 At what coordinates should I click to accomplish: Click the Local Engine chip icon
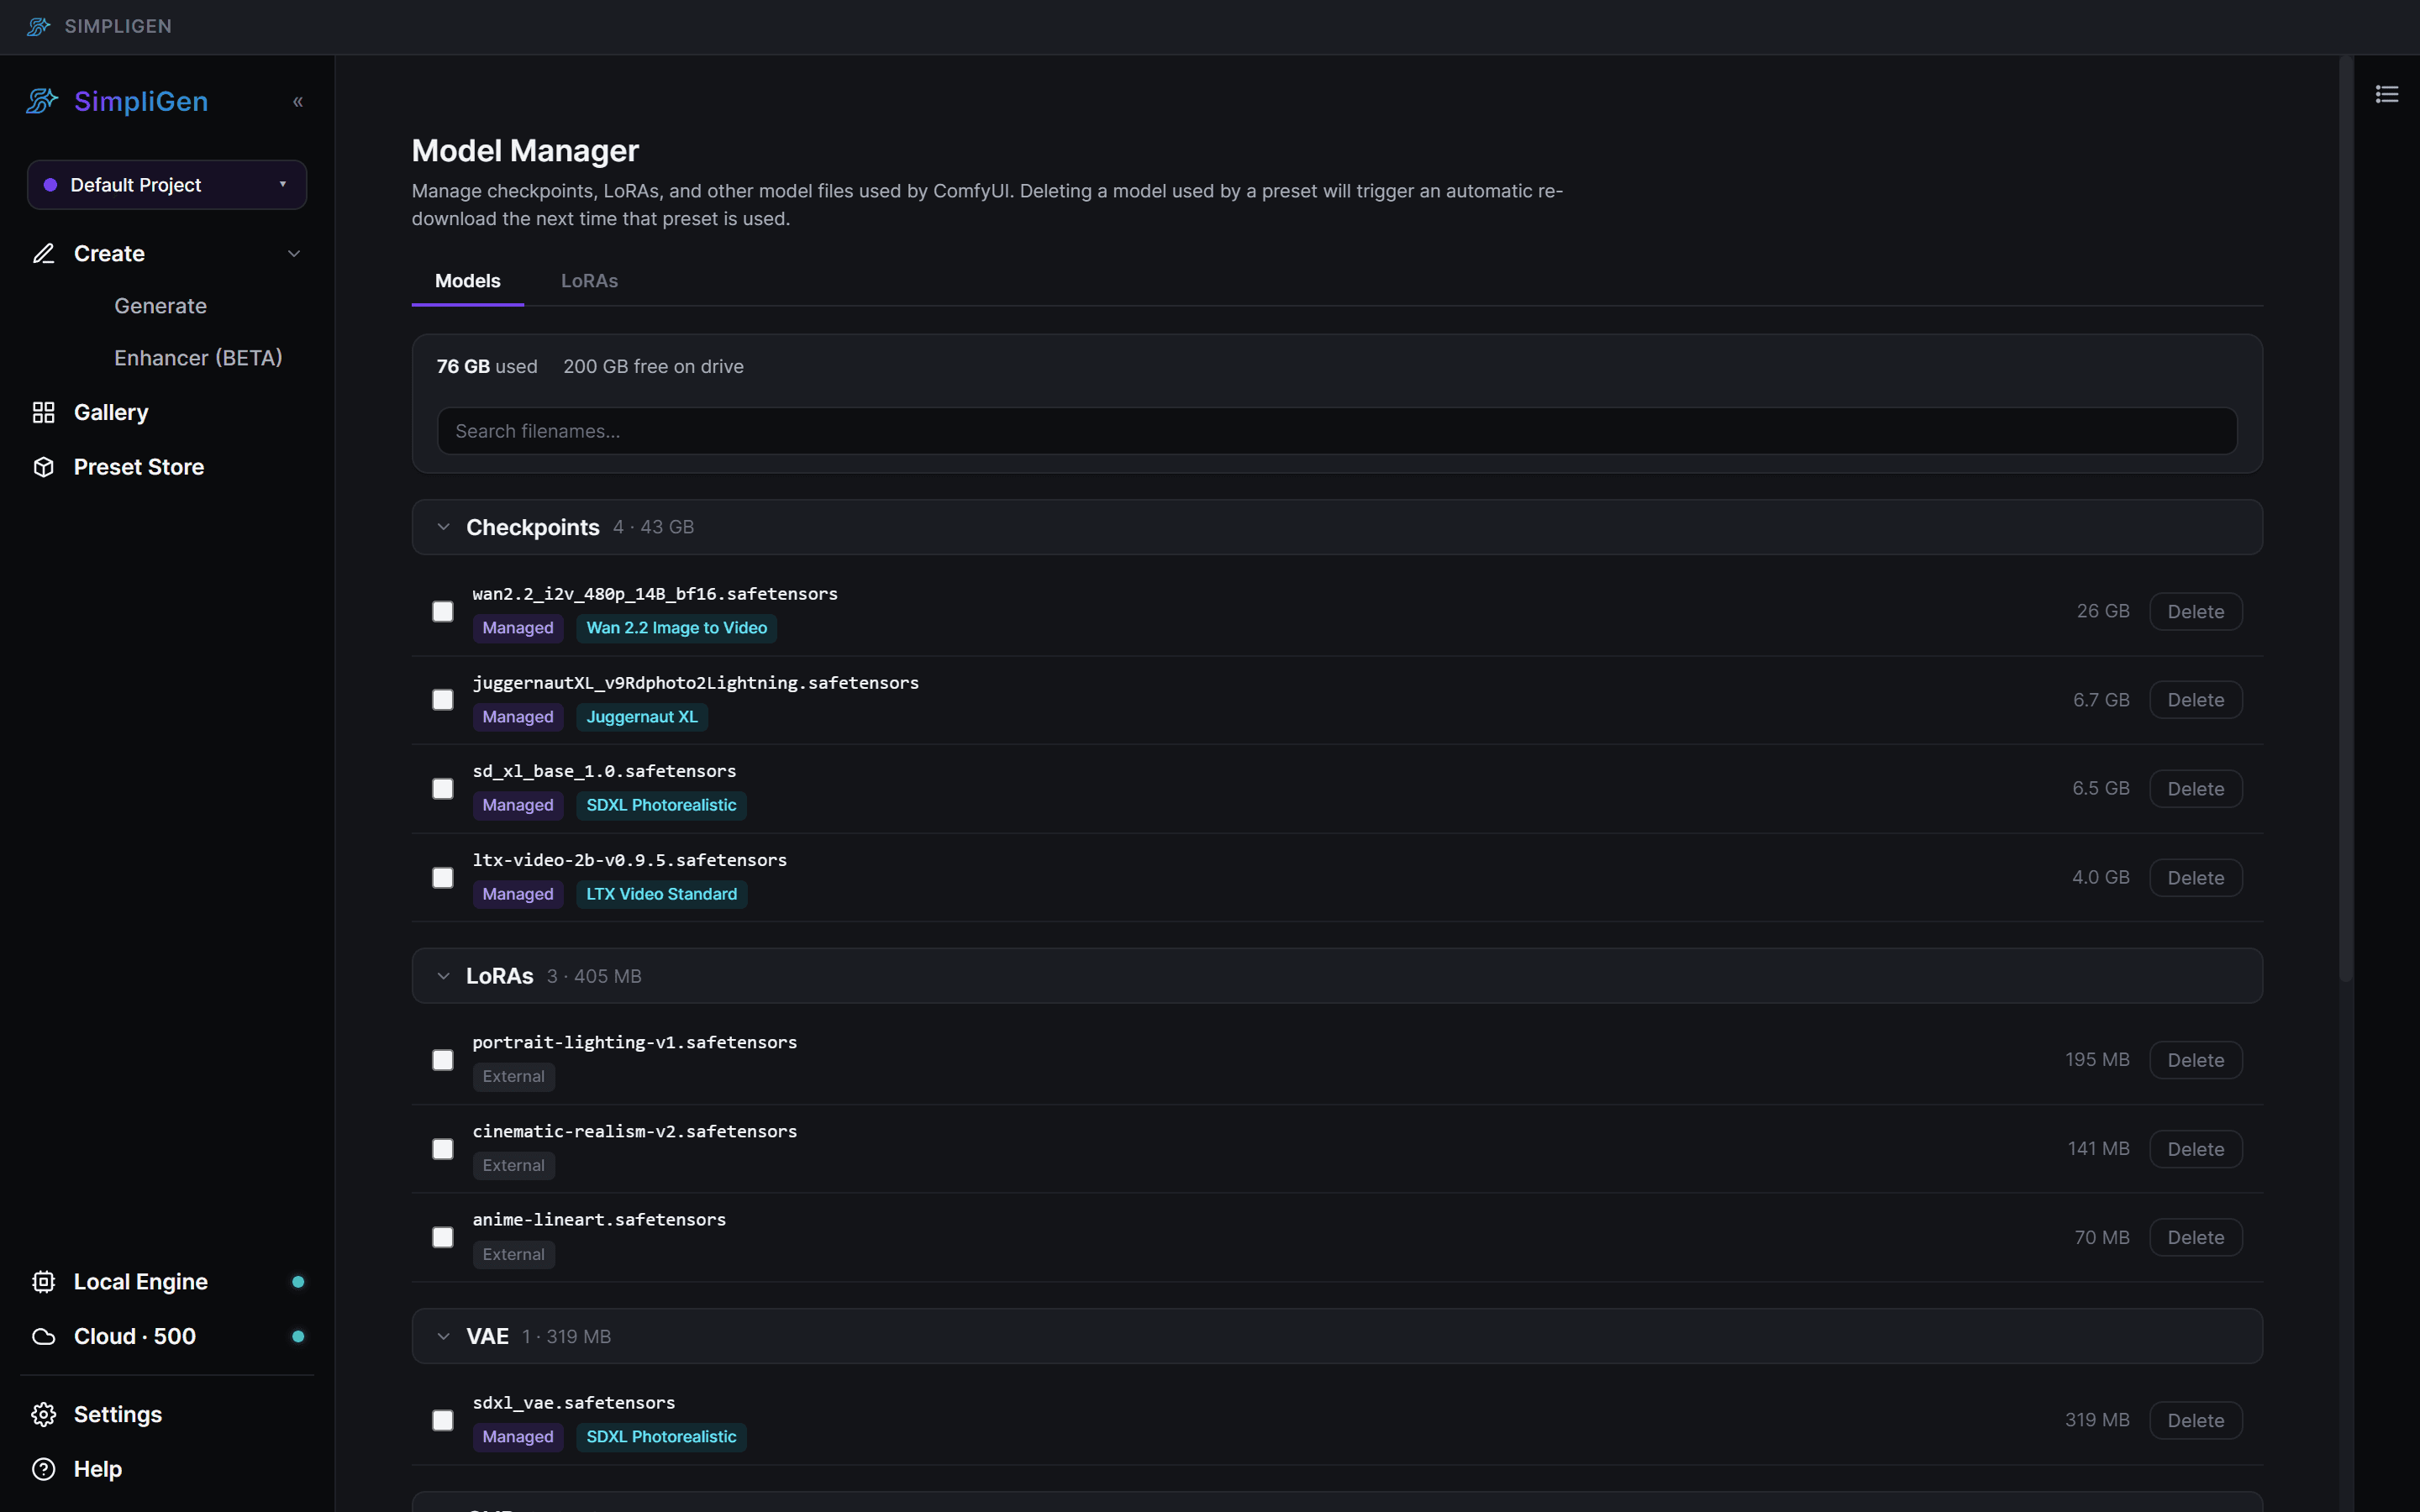point(43,1282)
